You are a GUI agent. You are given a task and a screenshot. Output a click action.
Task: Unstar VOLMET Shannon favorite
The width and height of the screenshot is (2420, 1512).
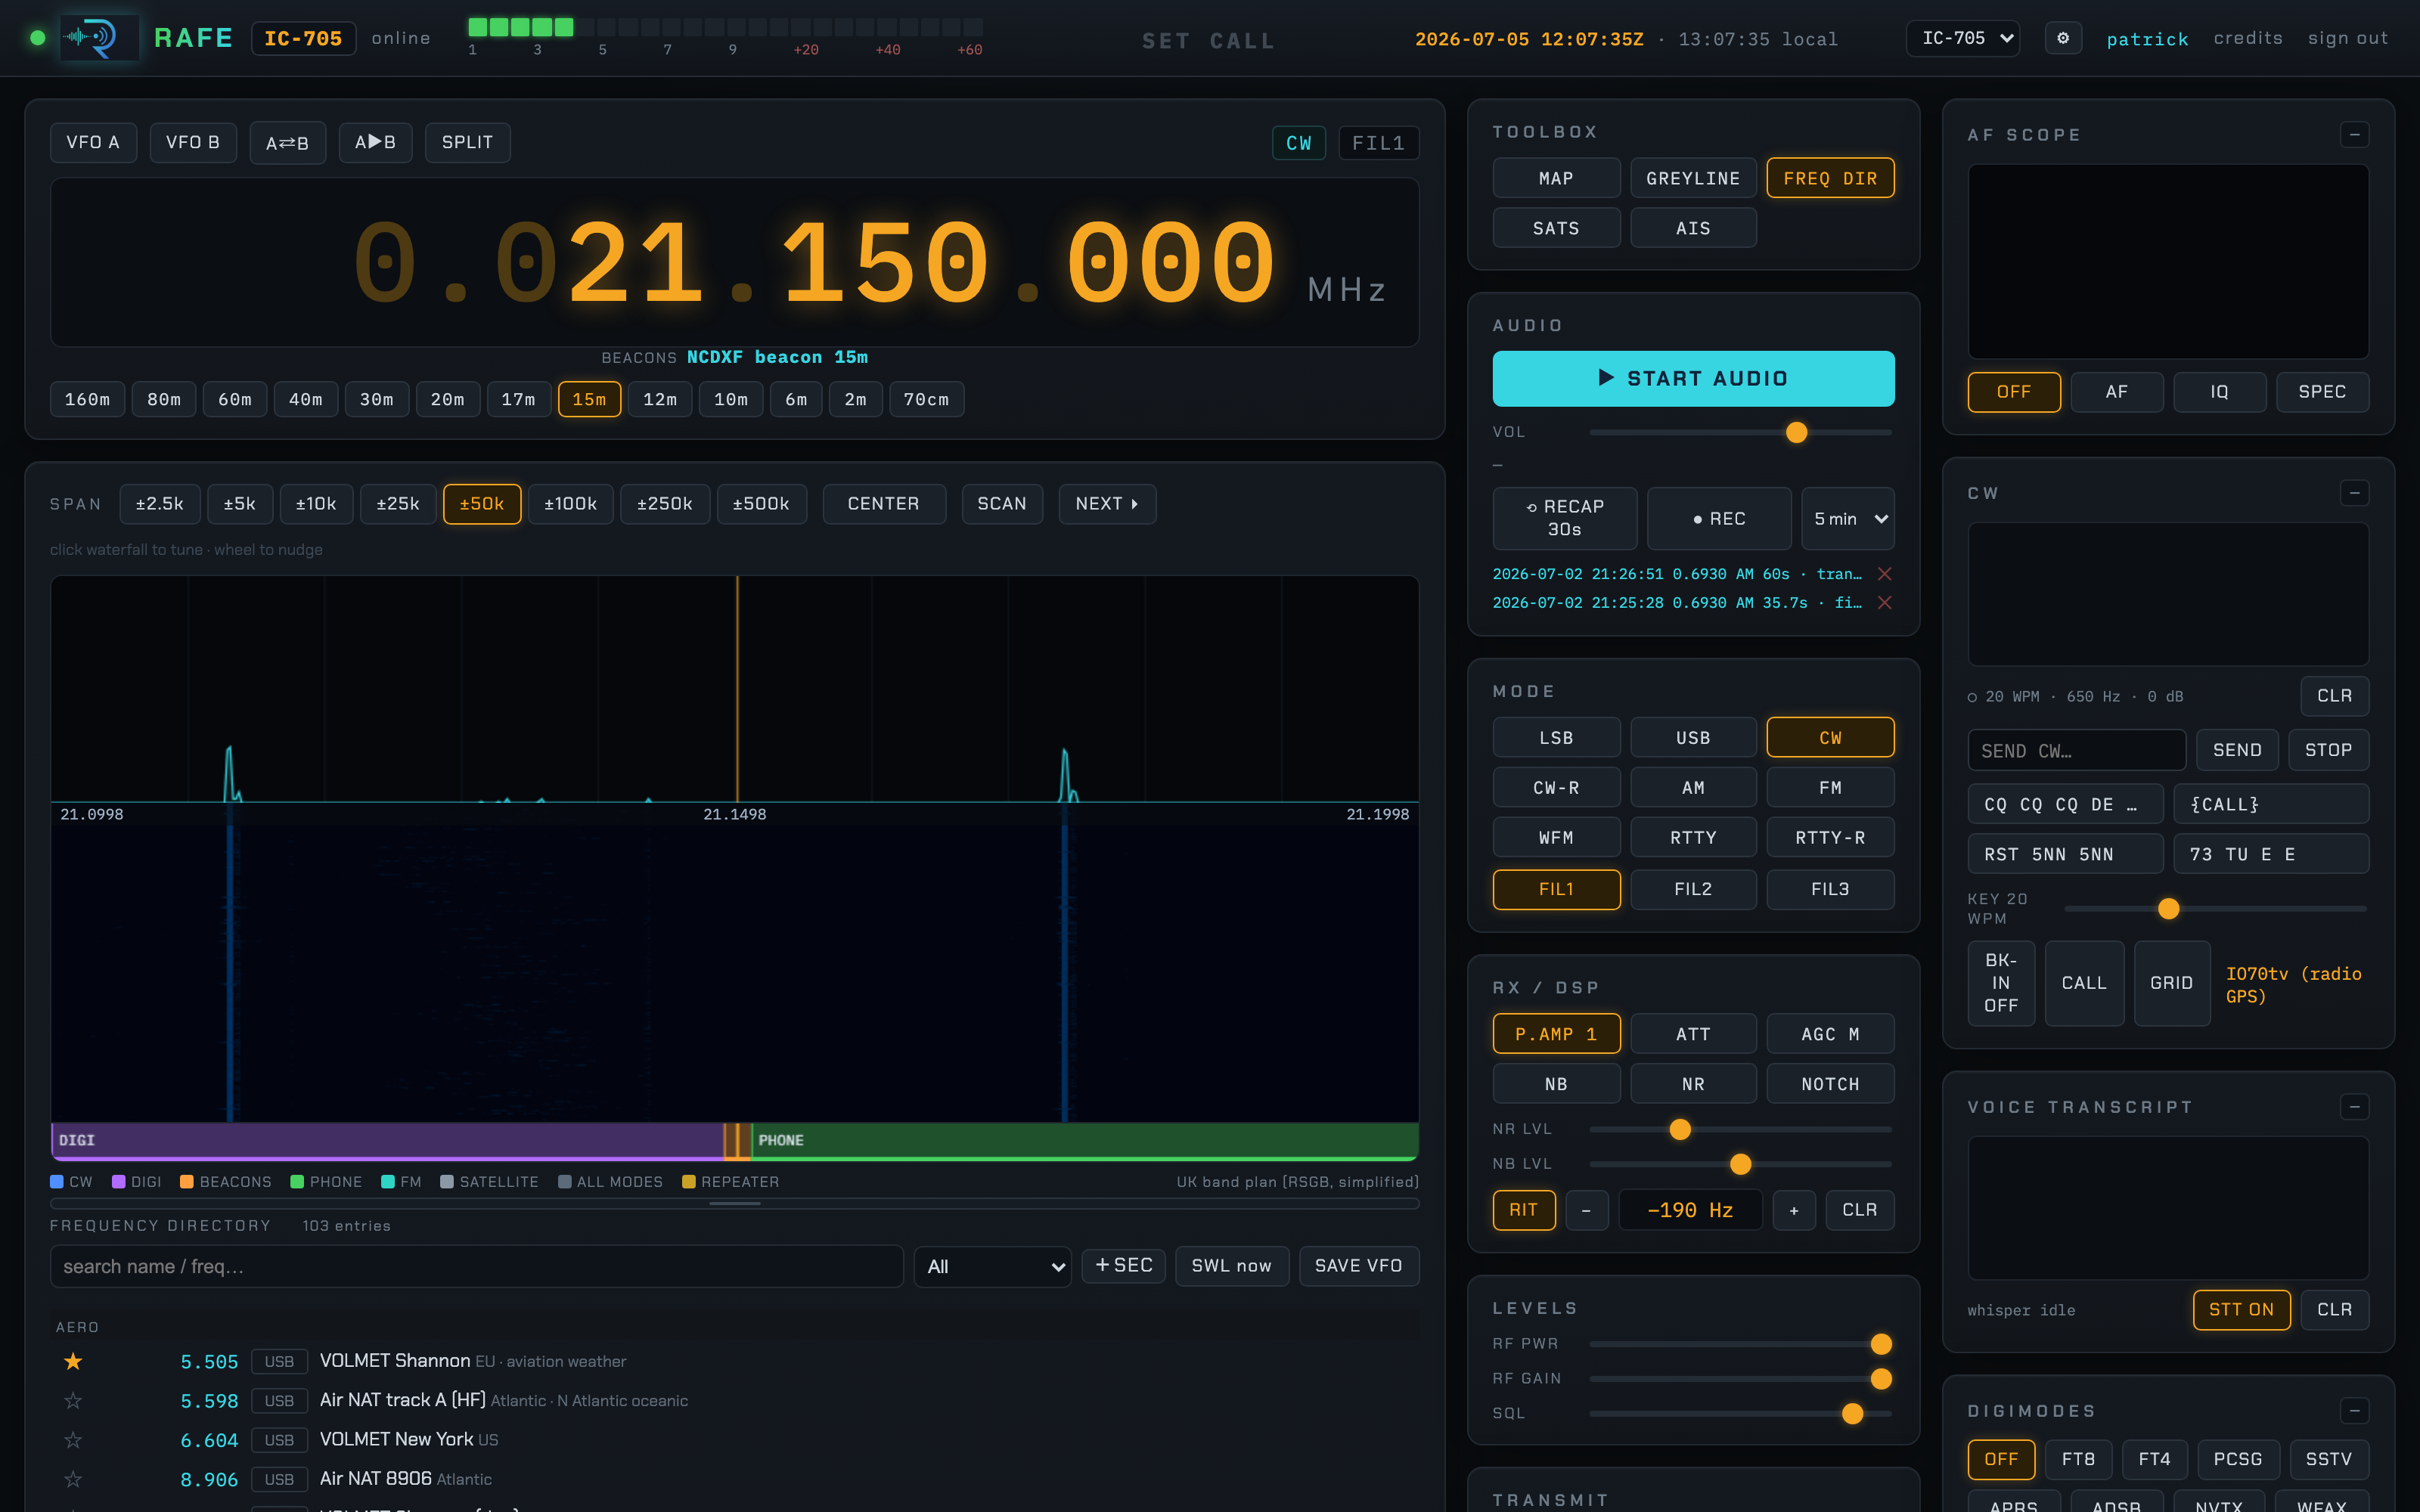[x=73, y=1361]
